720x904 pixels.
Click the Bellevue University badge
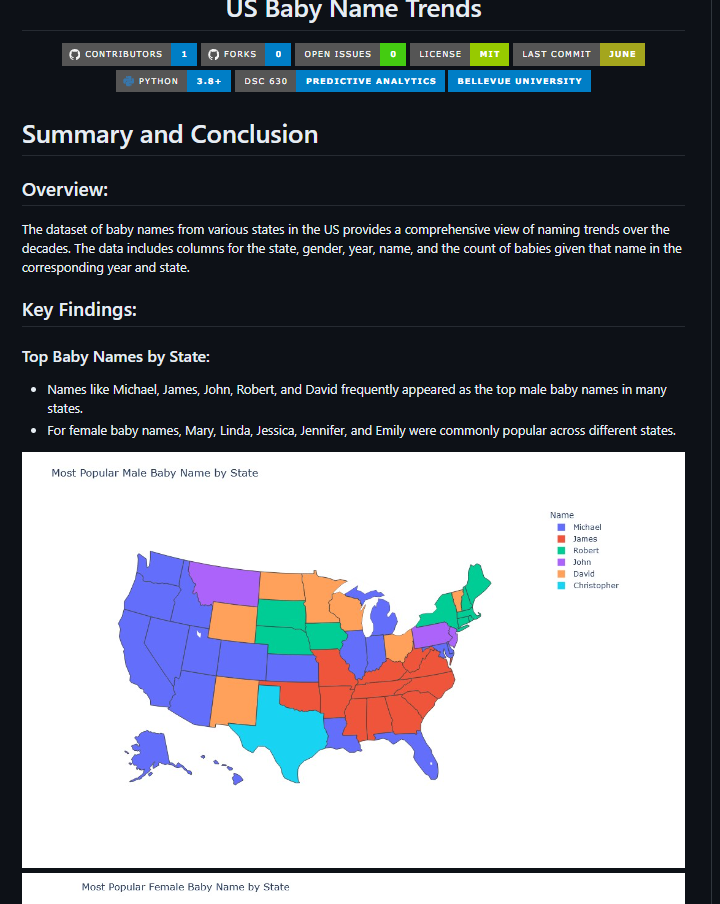pyautogui.click(x=519, y=81)
